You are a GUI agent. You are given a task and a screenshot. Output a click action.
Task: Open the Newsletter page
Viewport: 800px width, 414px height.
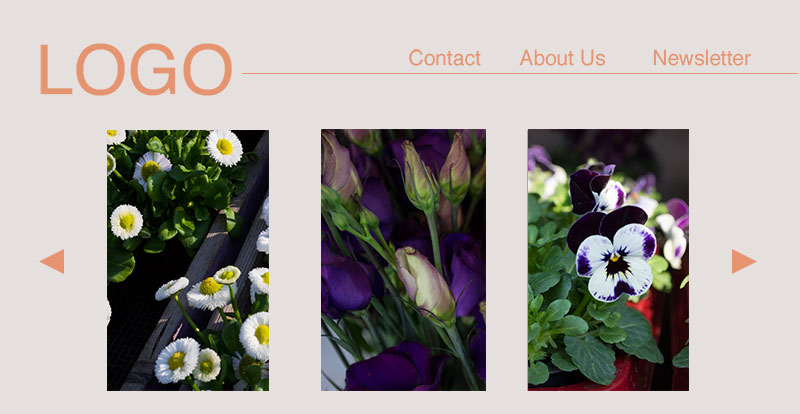click(x=702, y=58)
